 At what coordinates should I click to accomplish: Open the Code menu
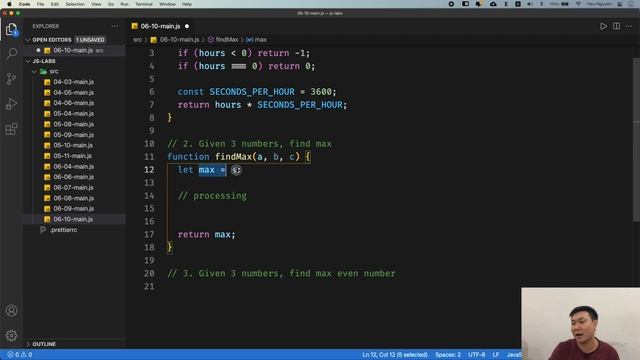[24, 4]
